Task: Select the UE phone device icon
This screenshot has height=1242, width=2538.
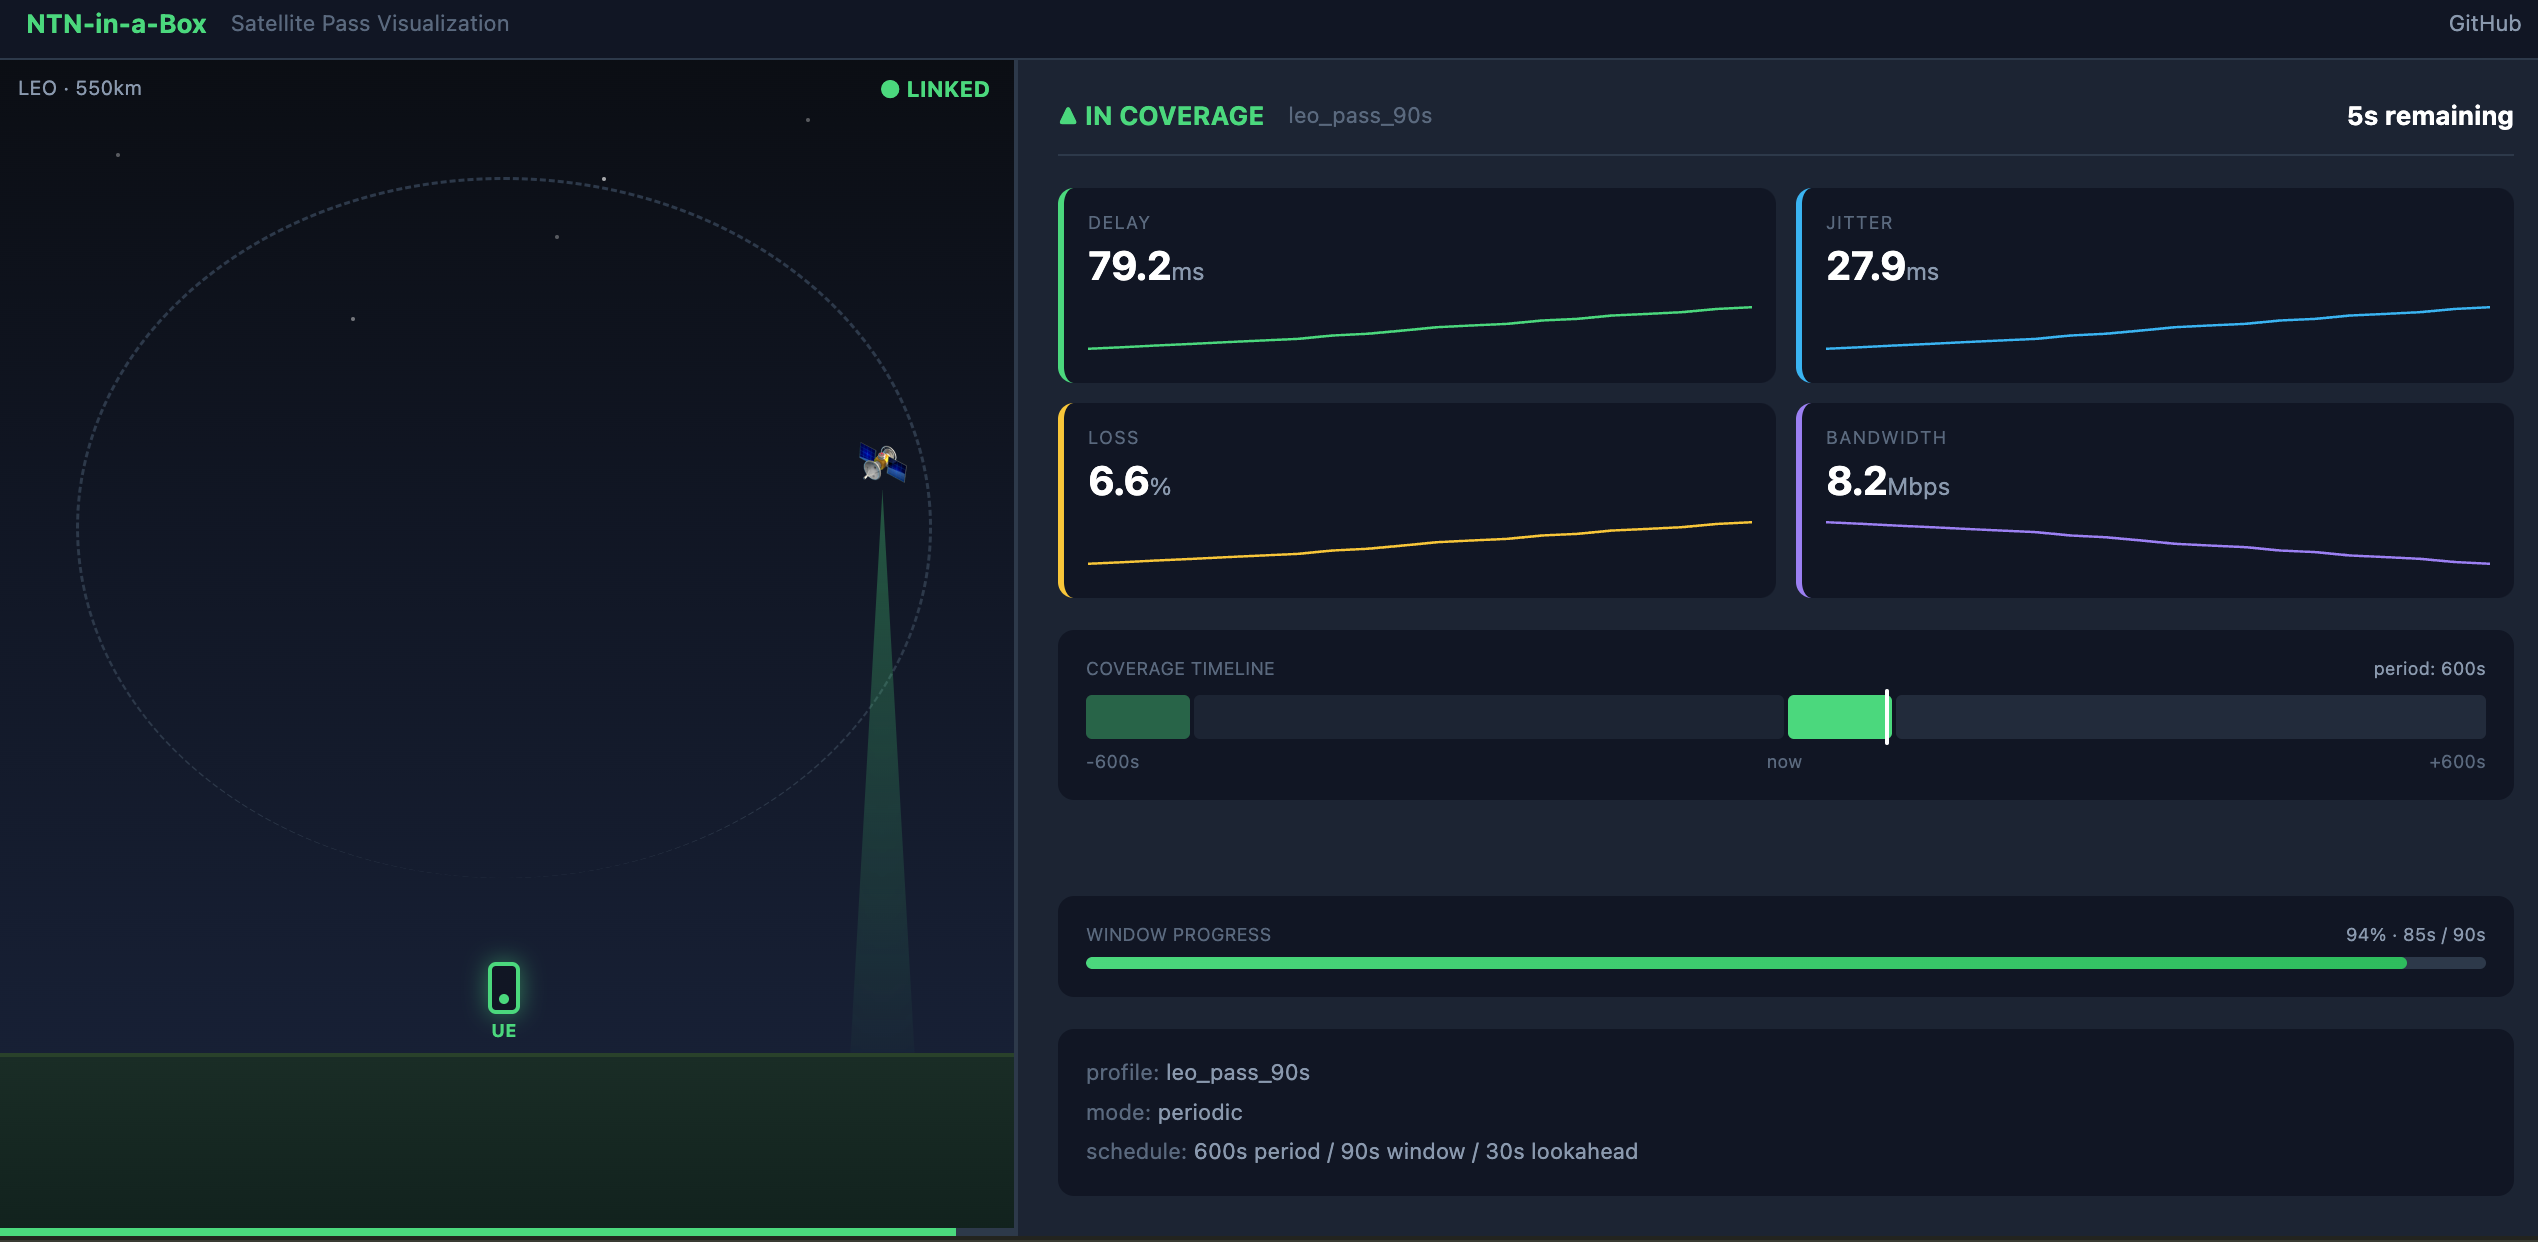Action: [504, 988]
